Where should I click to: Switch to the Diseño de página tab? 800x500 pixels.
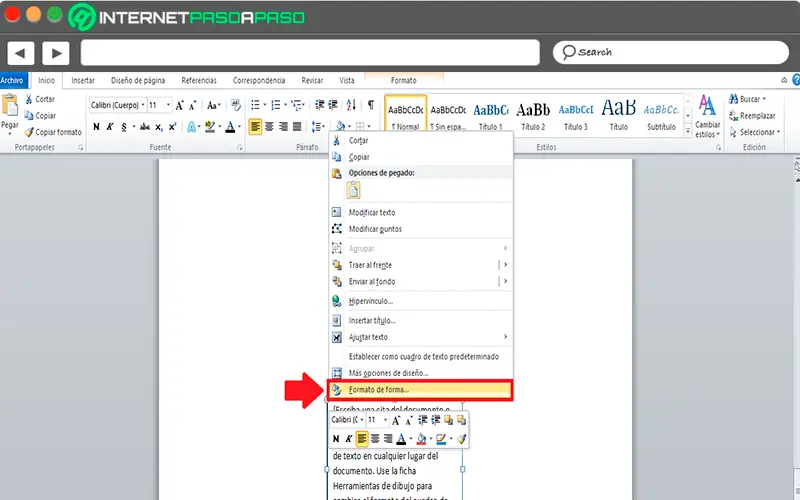(x=138, y=81)
